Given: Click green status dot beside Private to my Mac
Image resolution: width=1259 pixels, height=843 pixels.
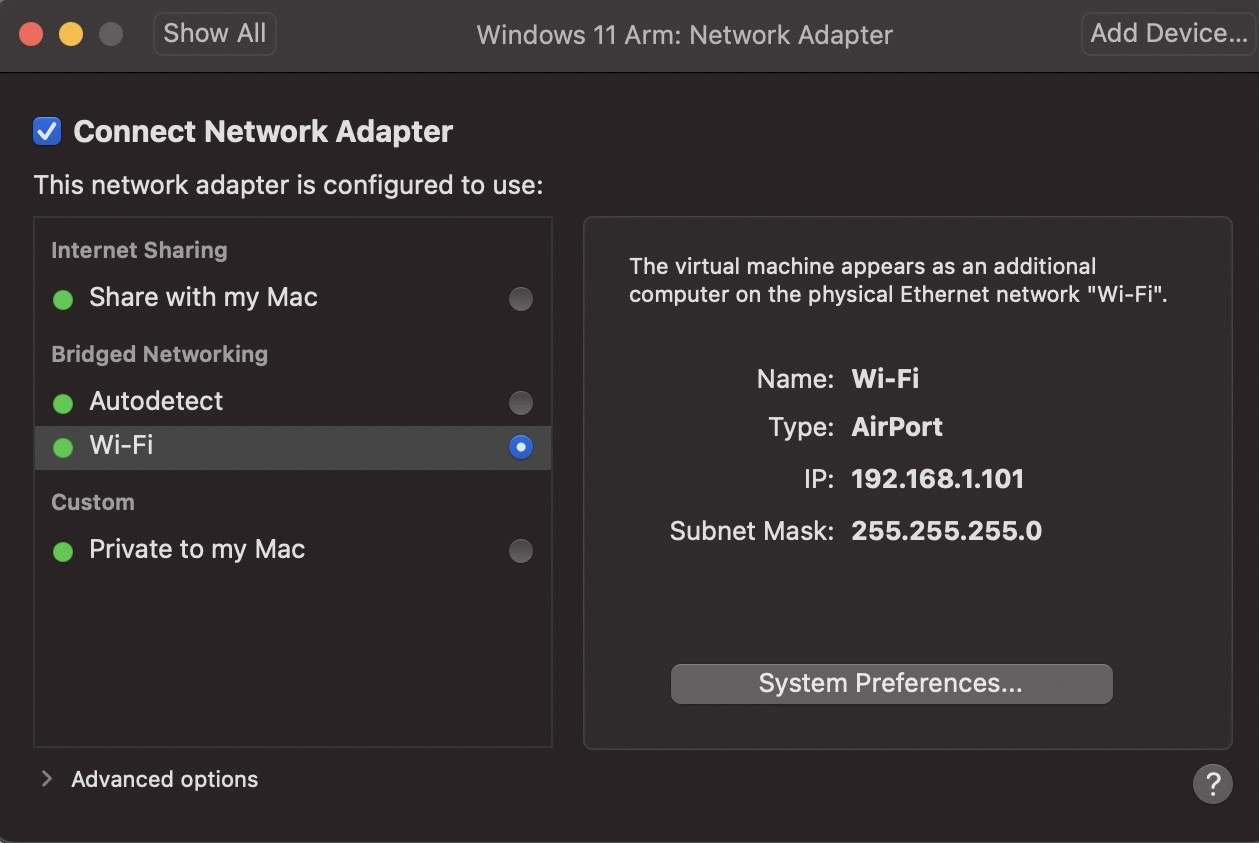Looking at the screenshot, I should tap(63, 551).
